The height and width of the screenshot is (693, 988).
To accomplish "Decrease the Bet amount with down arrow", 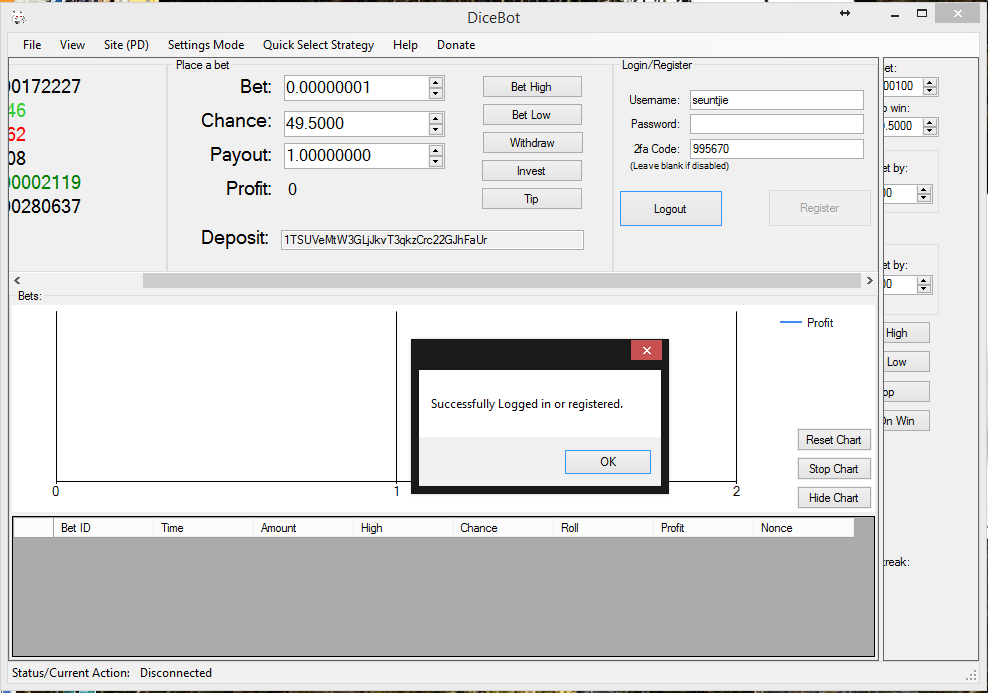I will [x=435, y=93].
